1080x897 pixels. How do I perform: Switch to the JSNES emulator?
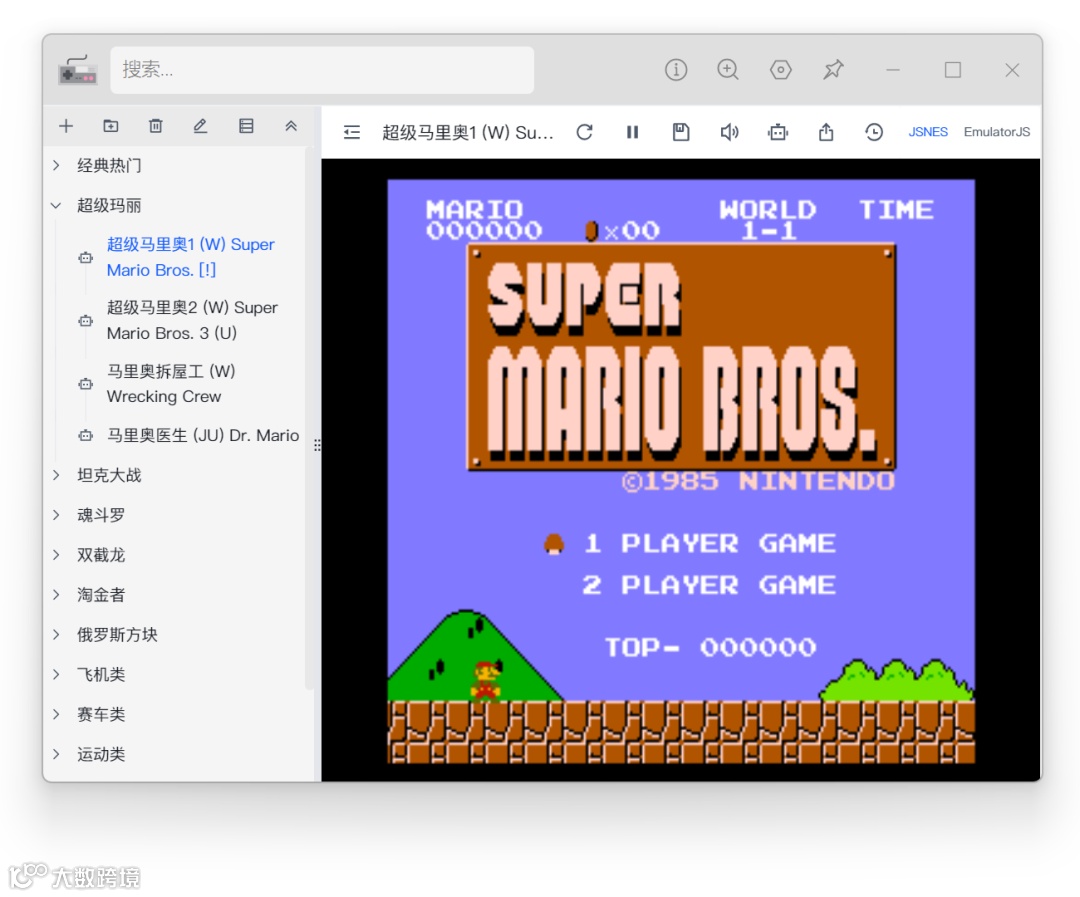coord(928,132)
